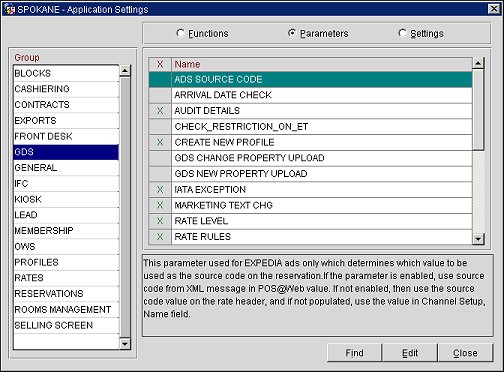Select the BLOCKS group

click(x=66, y=73)
